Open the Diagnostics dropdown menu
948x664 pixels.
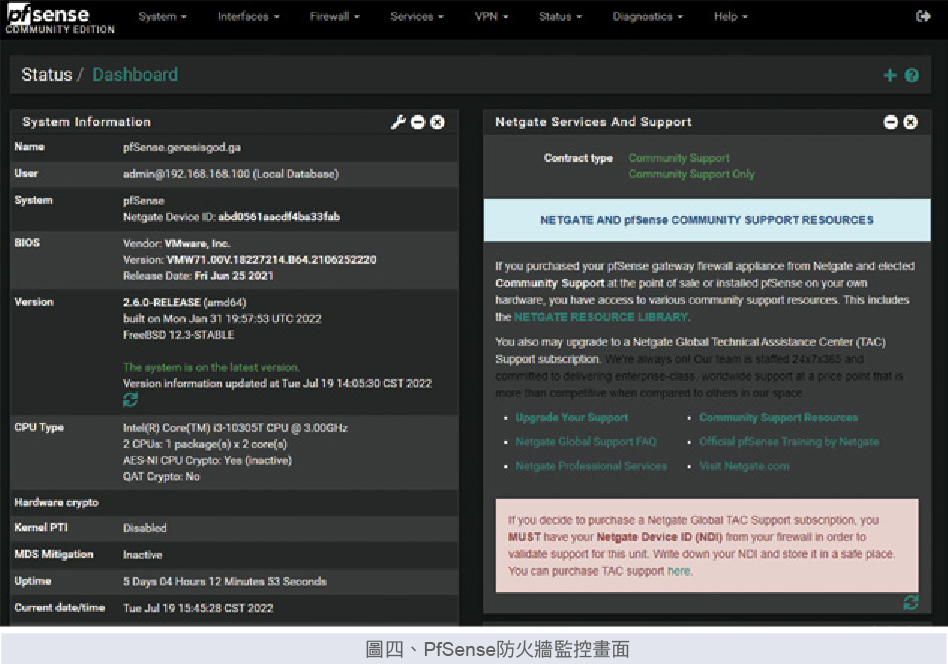[x=648, y=17]
